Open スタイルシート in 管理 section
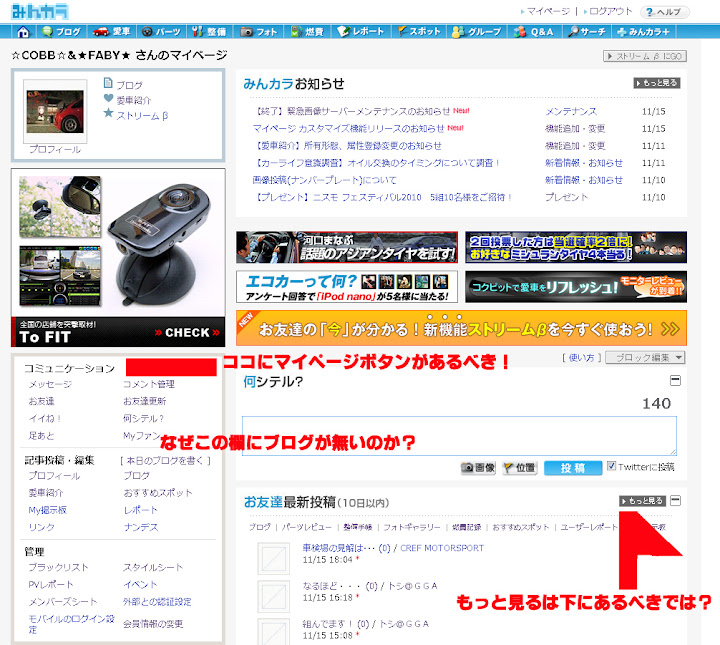The height and width of the screenshot is (645, 720). coord(153,567)
